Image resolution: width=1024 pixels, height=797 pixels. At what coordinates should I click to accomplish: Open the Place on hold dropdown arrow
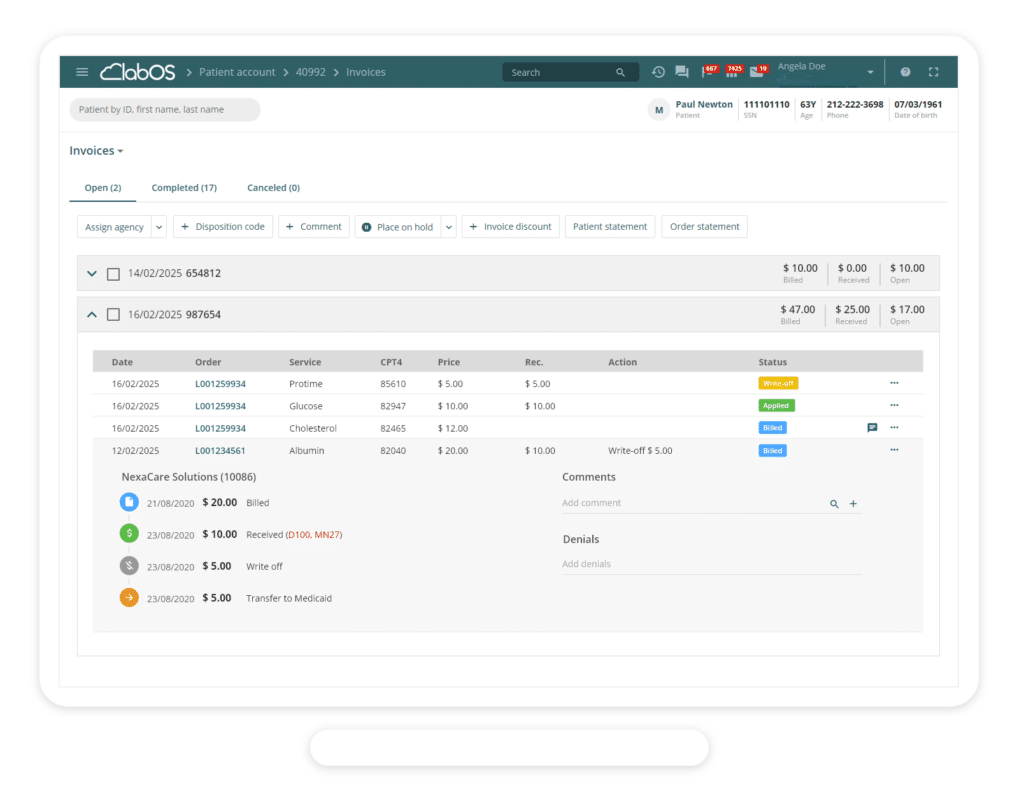coord(448,226)
